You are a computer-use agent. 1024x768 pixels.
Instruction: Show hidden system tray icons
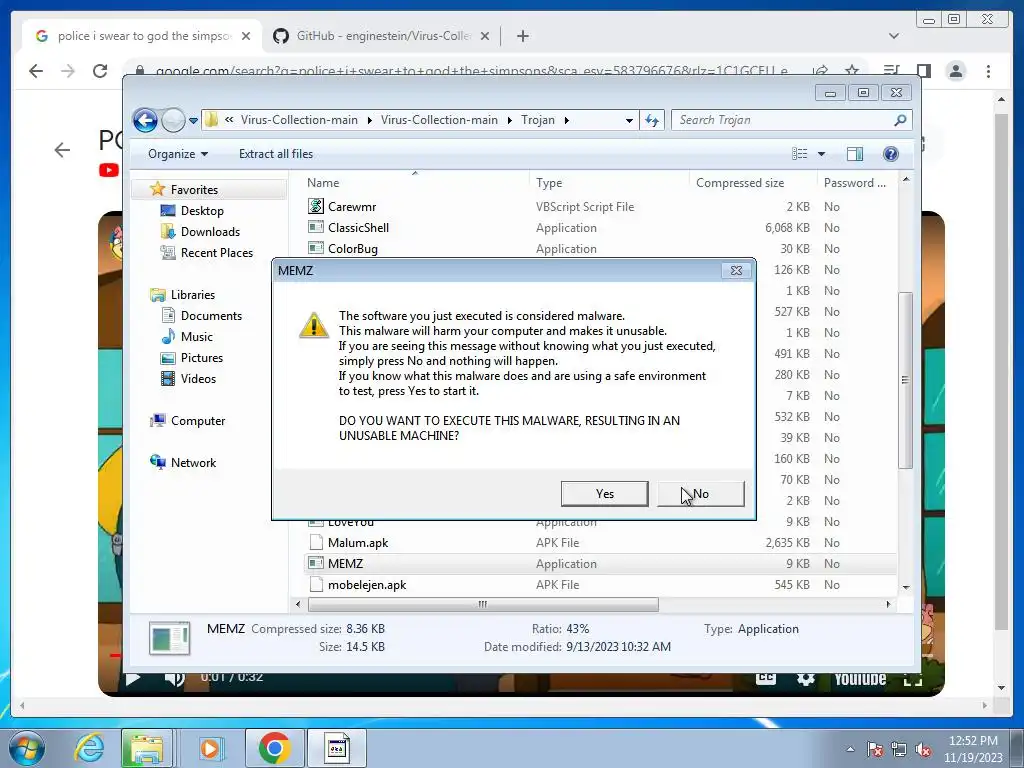pos(850,749)
